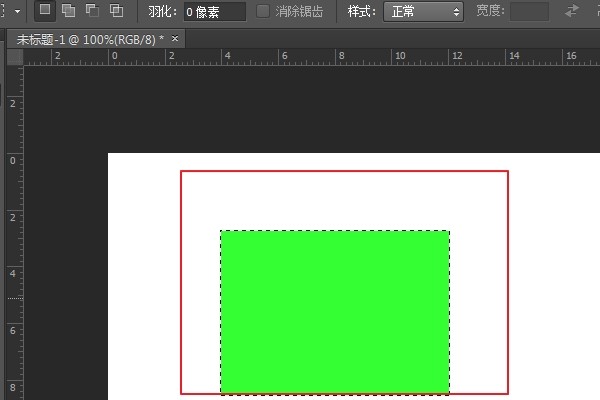The width and height of the screenshot is (600, 400).
Task: Close the 未标题-1 document tab
Action: pyautogui.click(x=175, y=38)
